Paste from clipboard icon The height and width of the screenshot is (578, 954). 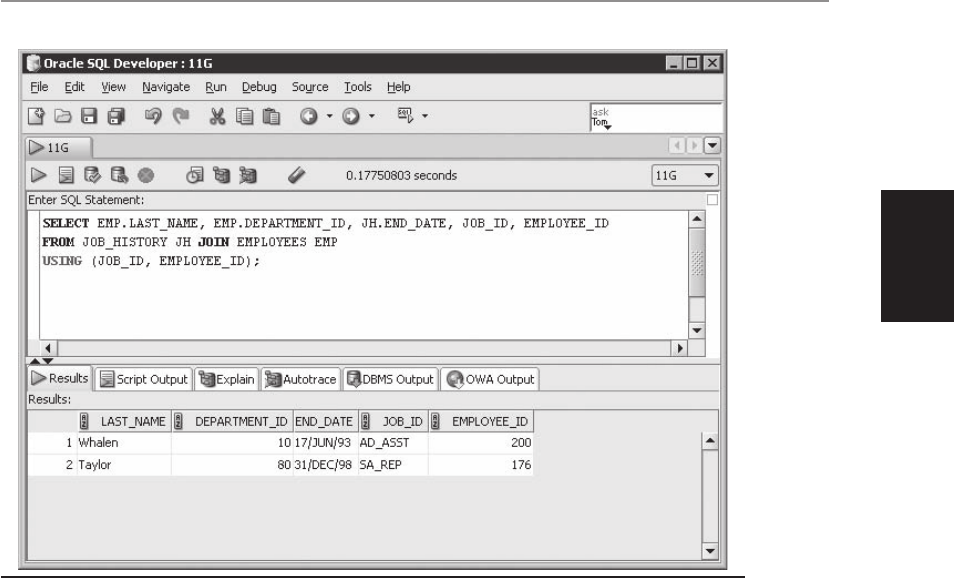(271, 116)
